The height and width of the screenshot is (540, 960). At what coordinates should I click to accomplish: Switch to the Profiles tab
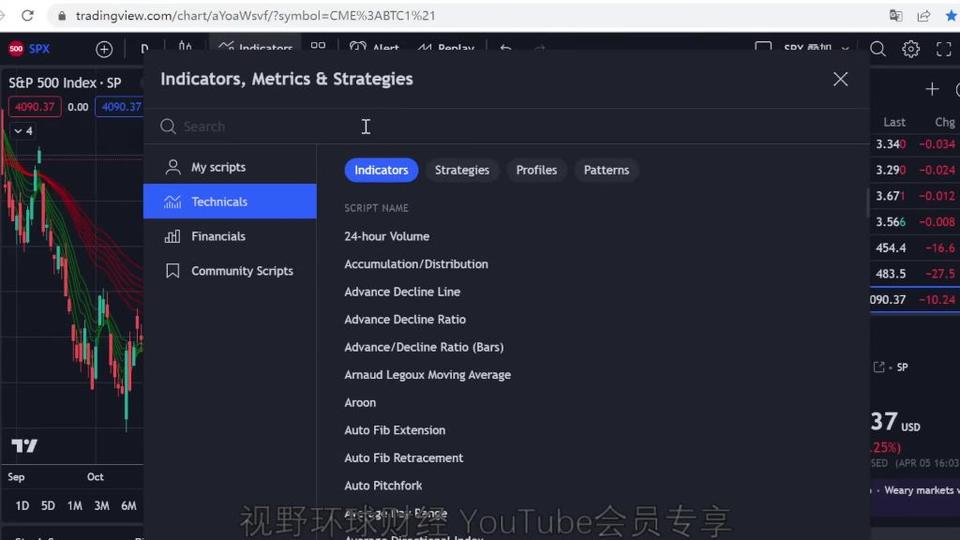(536, 170)
